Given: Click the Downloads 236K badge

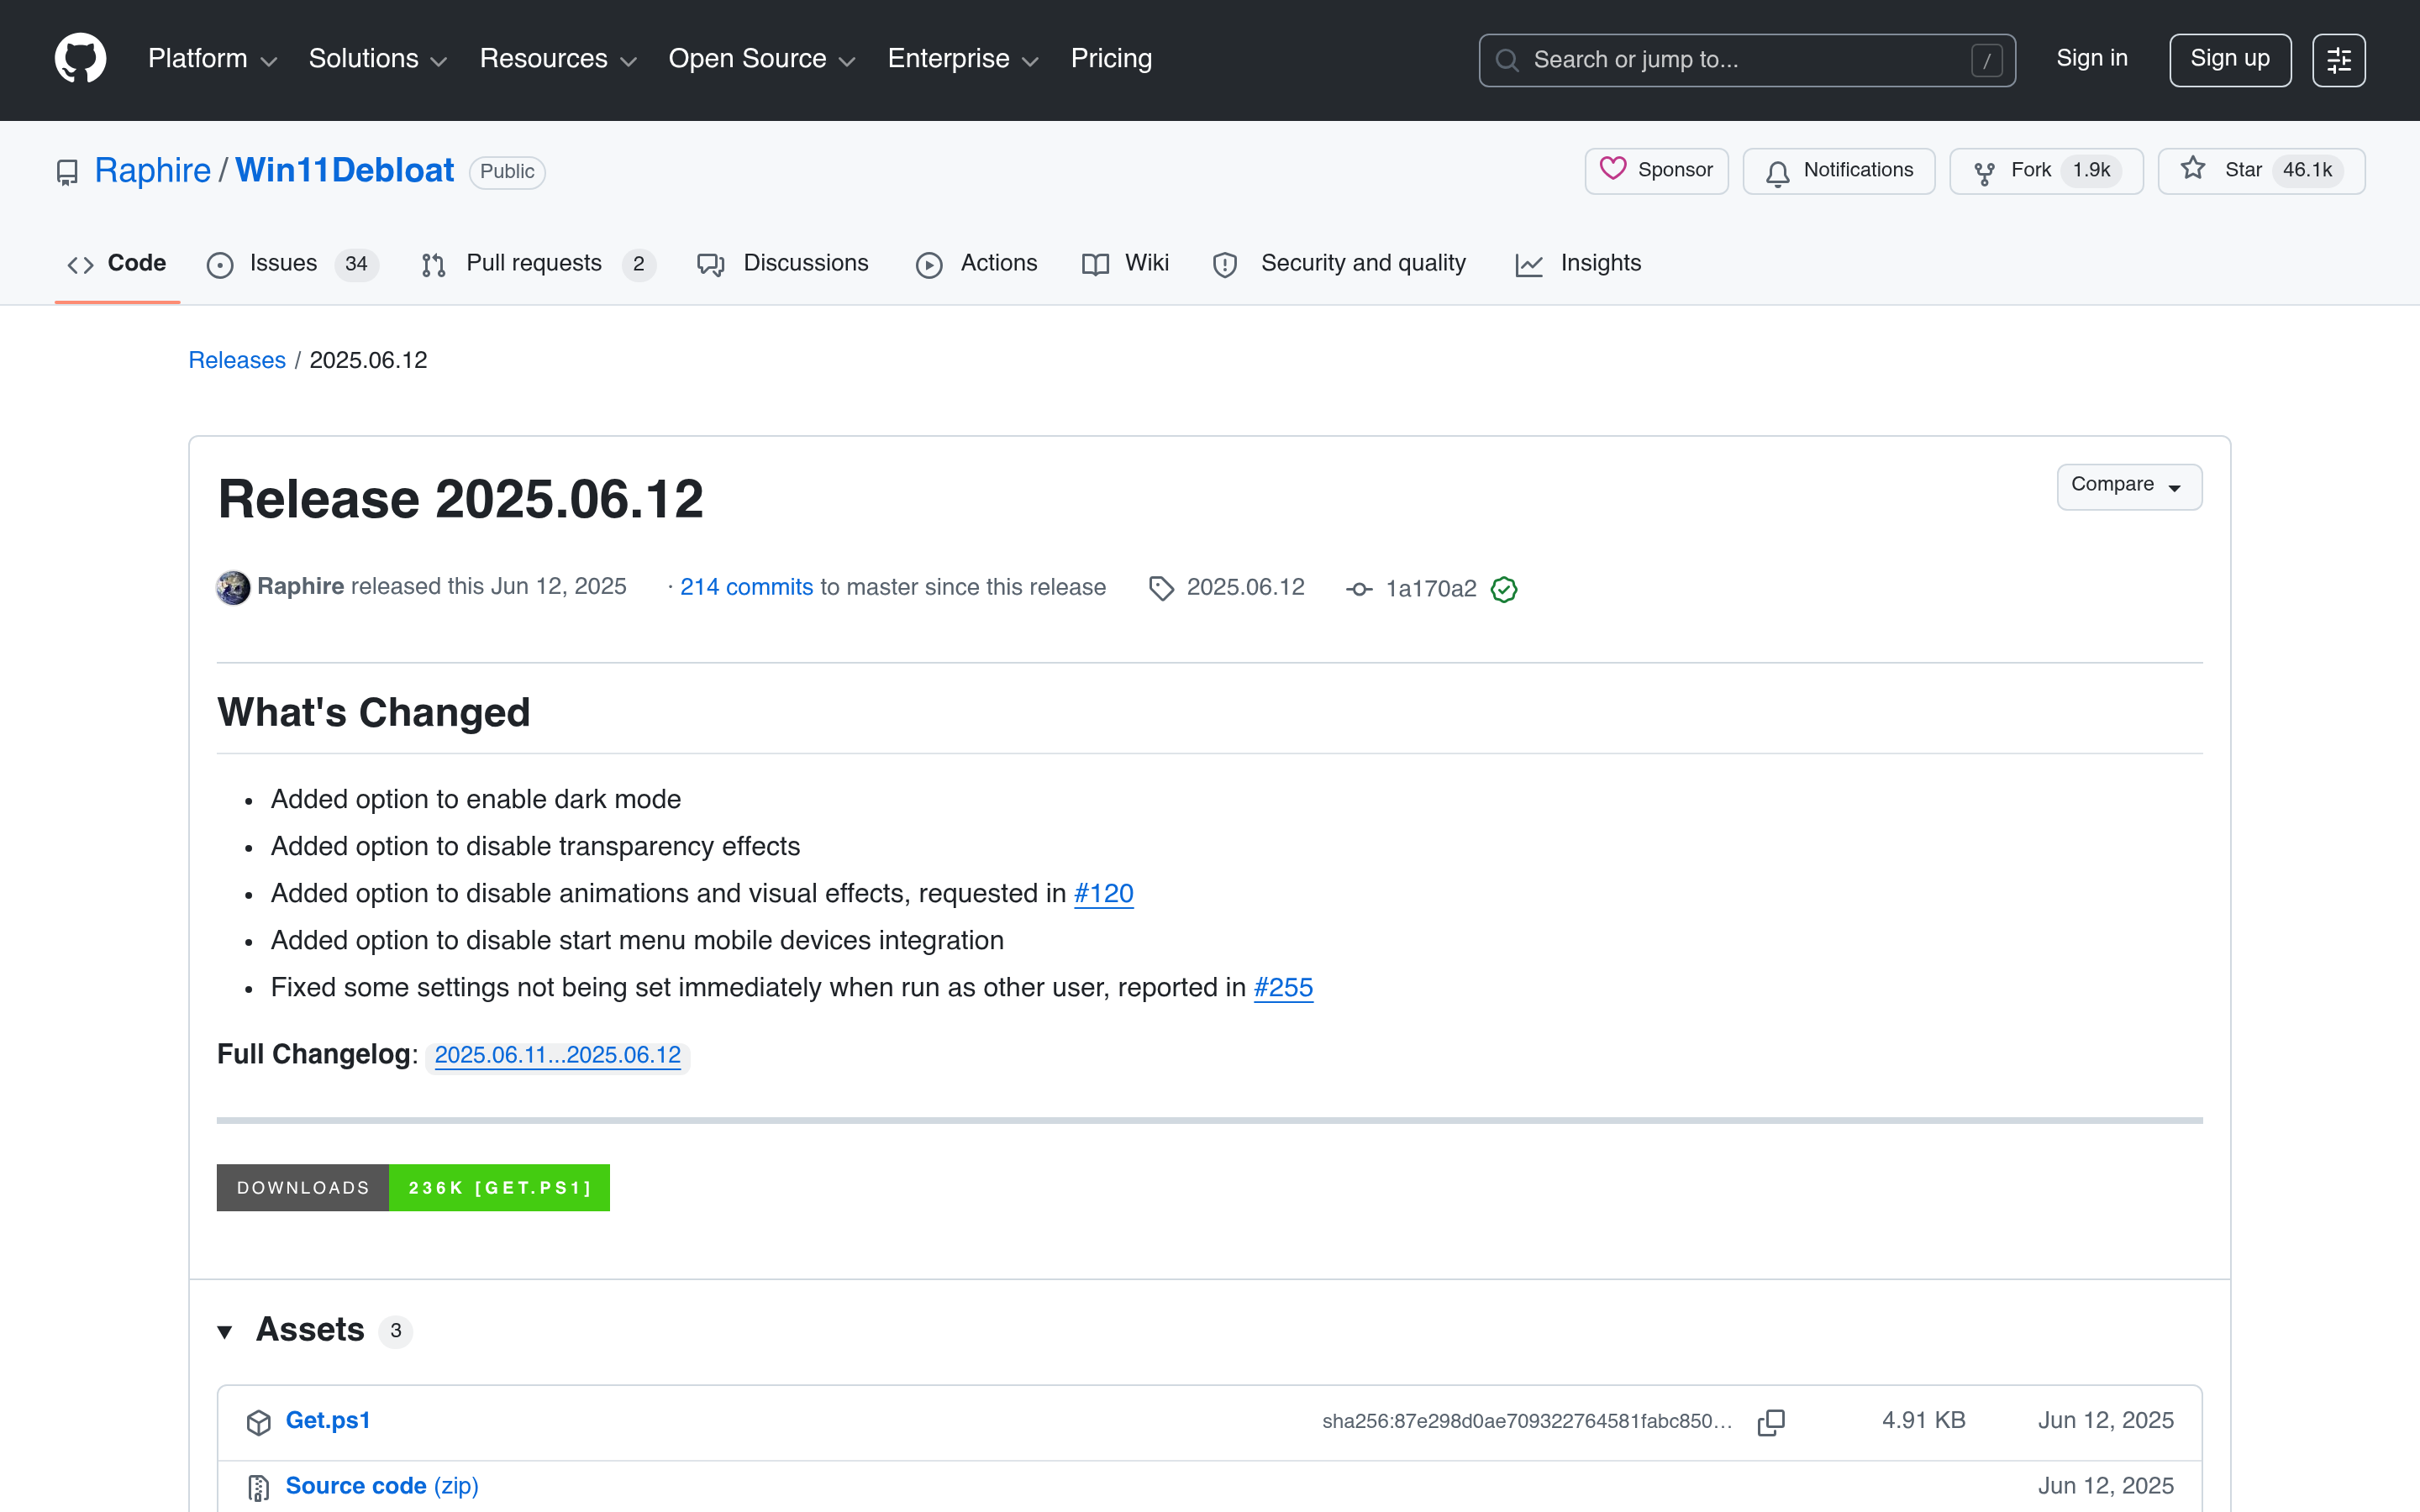Looking at the screenshot, I should (x=413, y=1187).
